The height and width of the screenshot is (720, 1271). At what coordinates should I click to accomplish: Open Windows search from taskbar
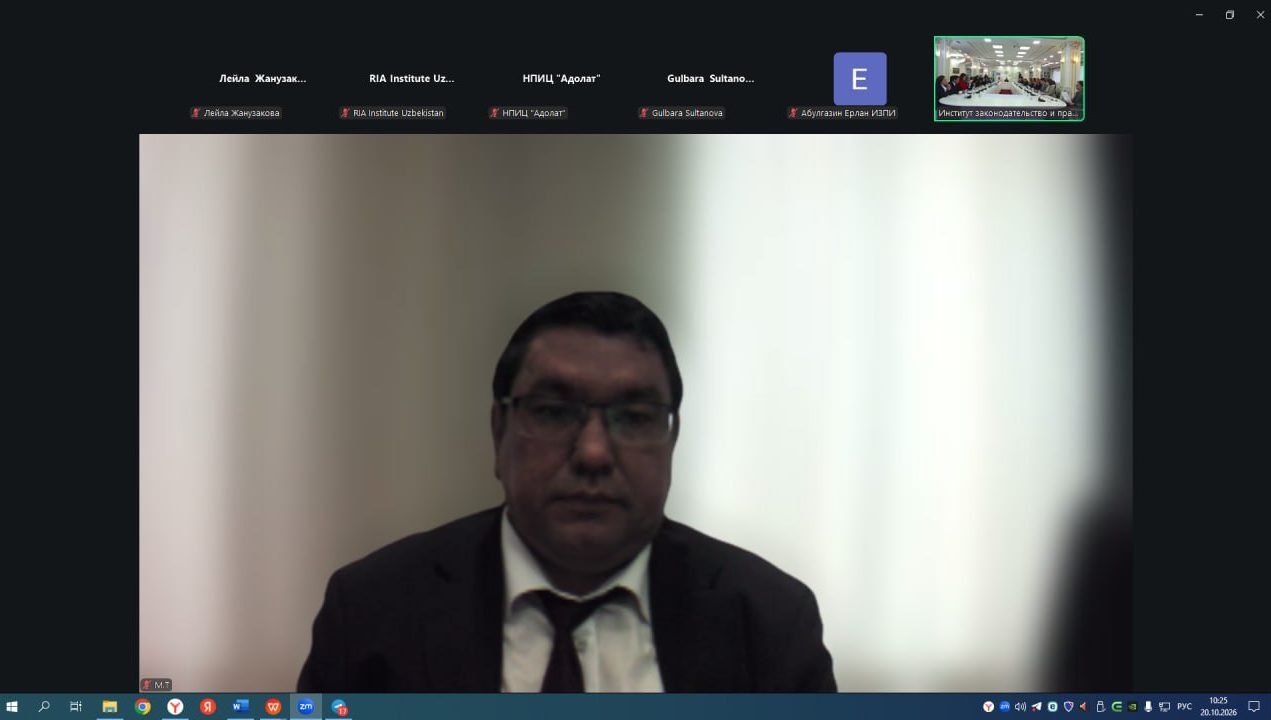tap(44, 706)
